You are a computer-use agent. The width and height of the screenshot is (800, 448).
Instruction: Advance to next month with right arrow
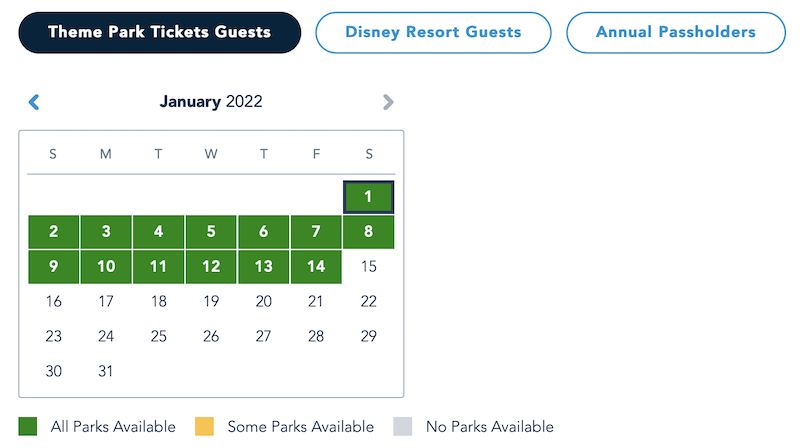[x=388, y=102]
